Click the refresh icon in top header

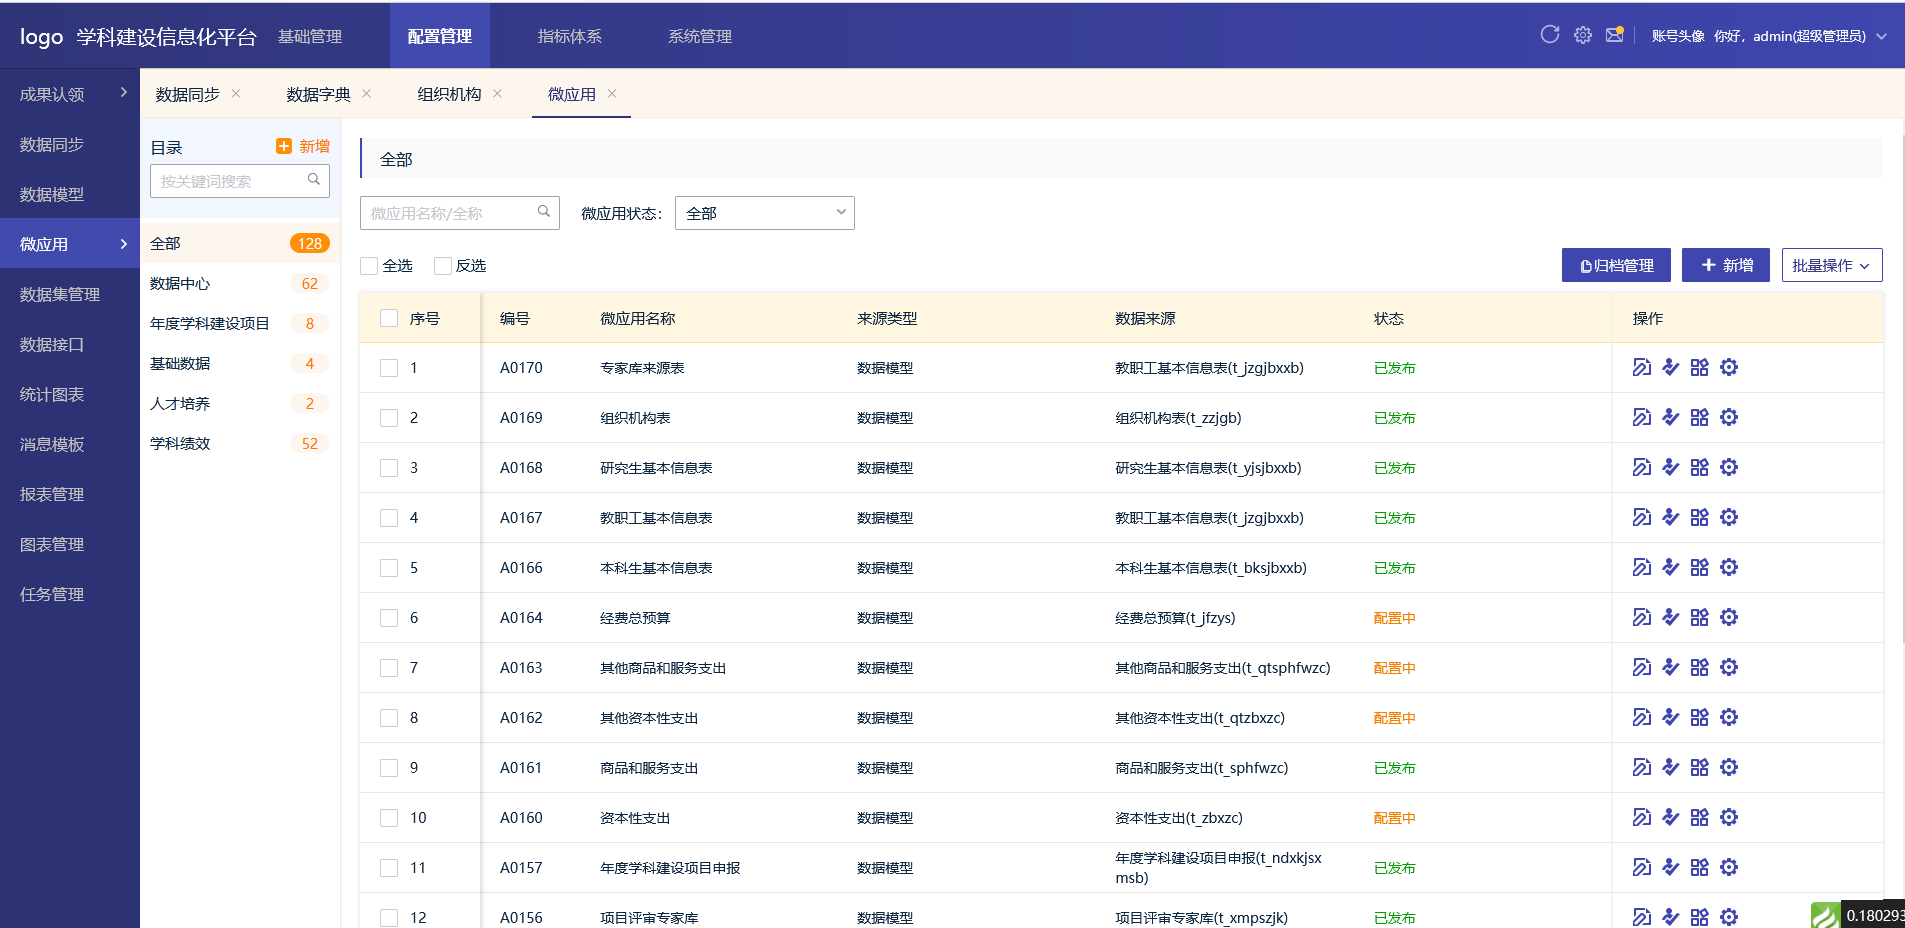coord(1550,35)
